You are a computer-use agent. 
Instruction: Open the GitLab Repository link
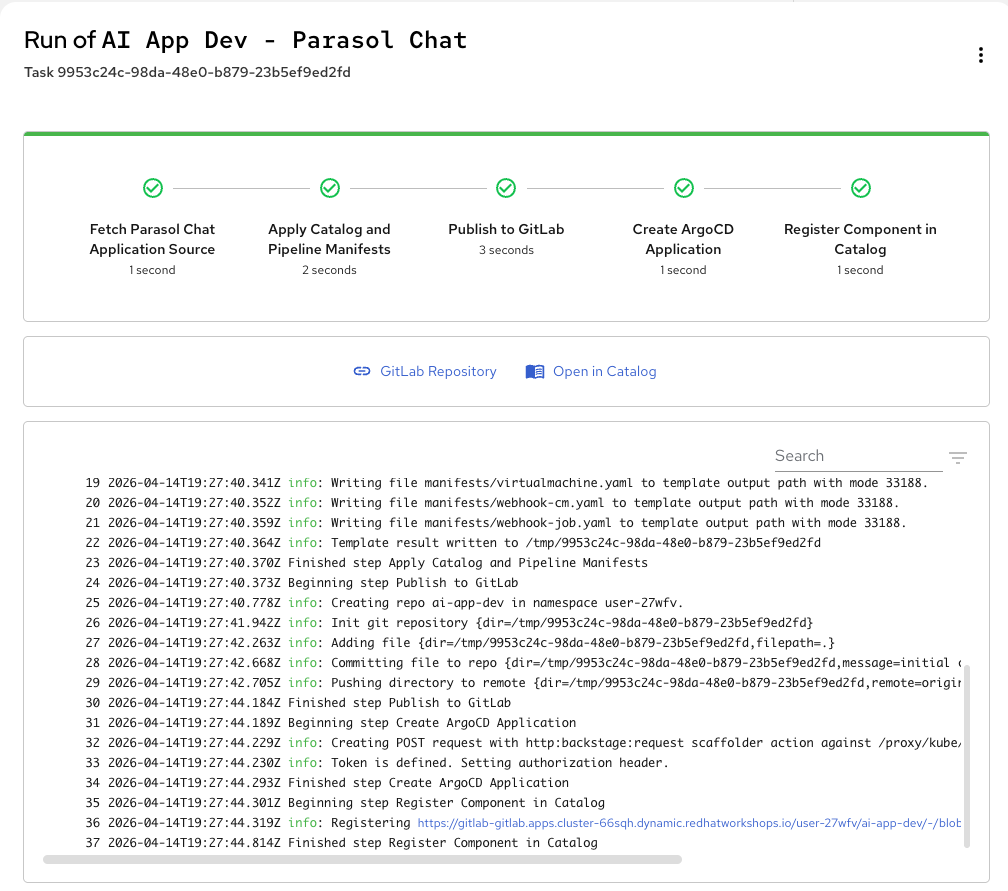(438, 372)
